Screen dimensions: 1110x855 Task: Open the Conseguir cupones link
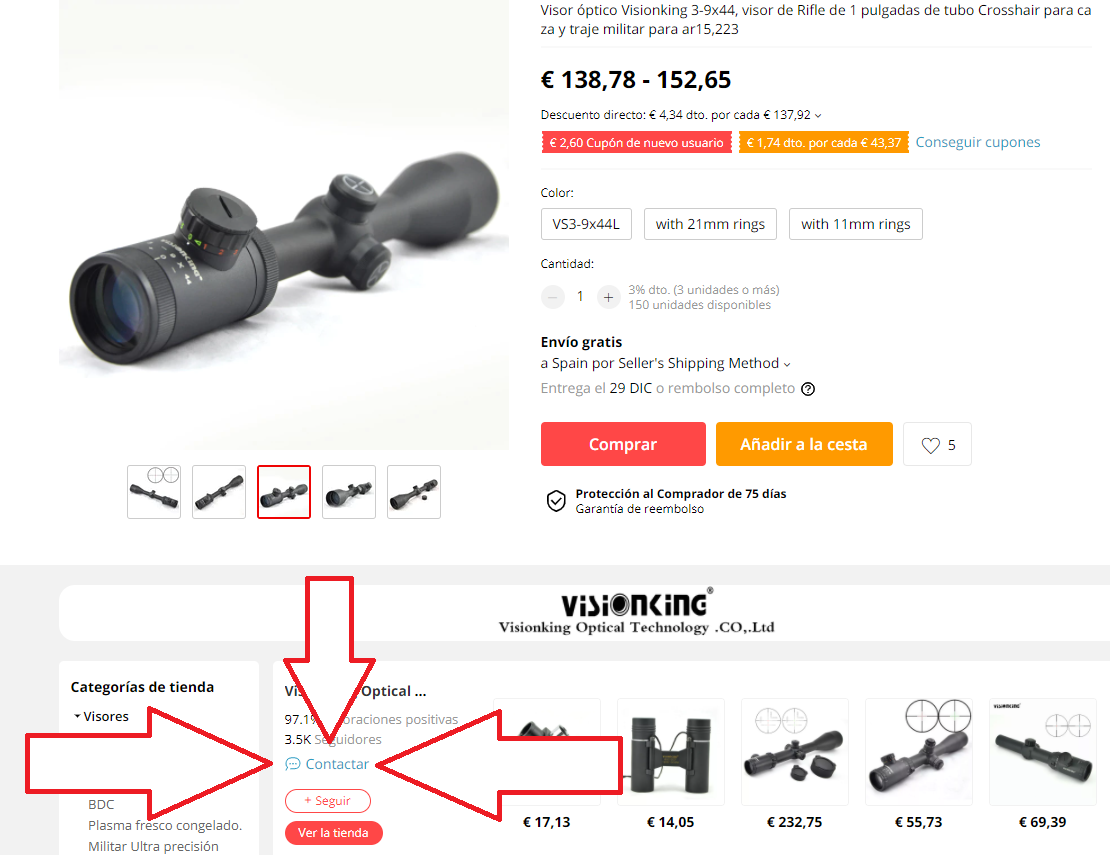[x=978, y=142]
